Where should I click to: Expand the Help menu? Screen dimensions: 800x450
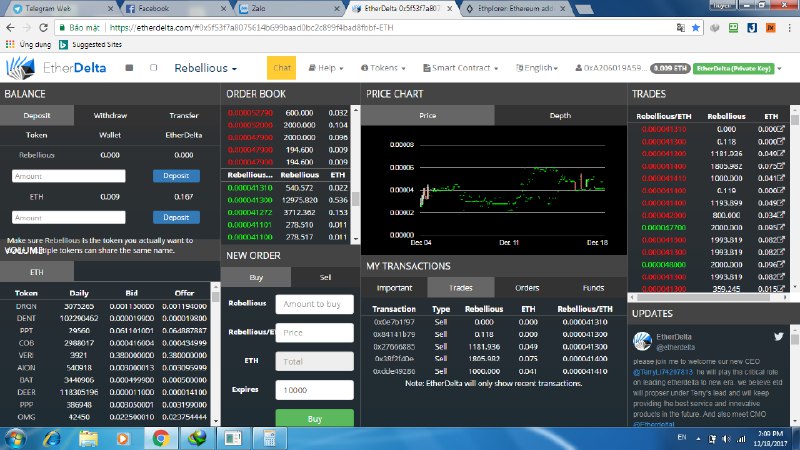point(326,68)
